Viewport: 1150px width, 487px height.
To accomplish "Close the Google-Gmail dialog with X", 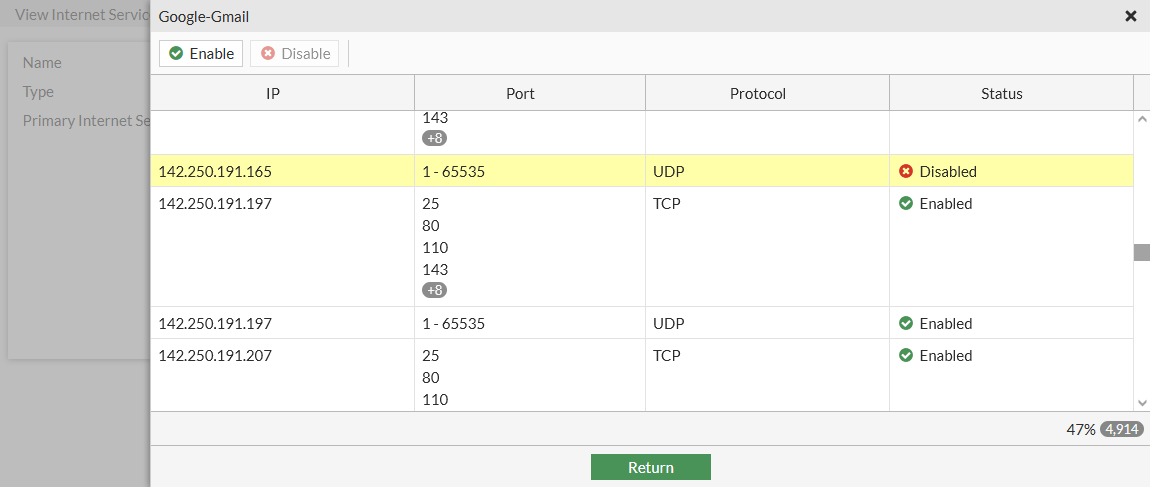I will point(1131,16).
